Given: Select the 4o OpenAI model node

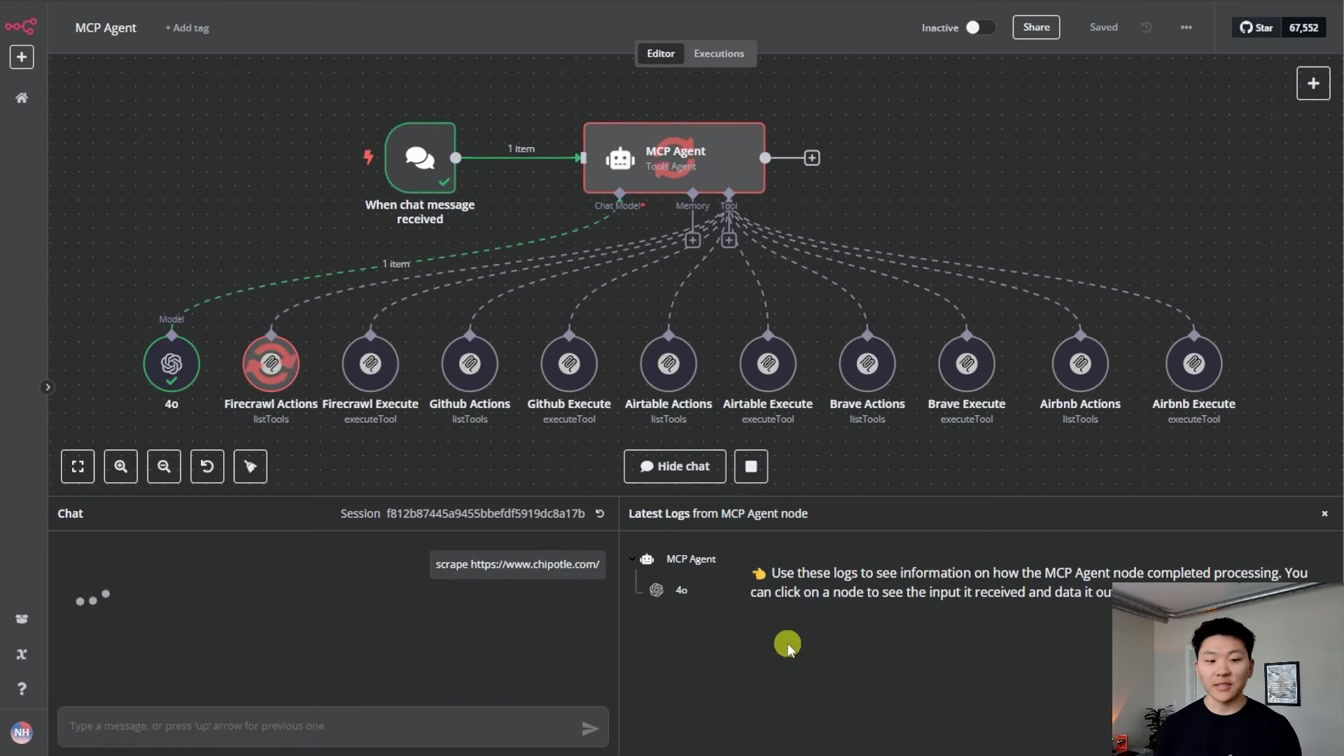Looking at the screenshot, I should tap(171, 364).
